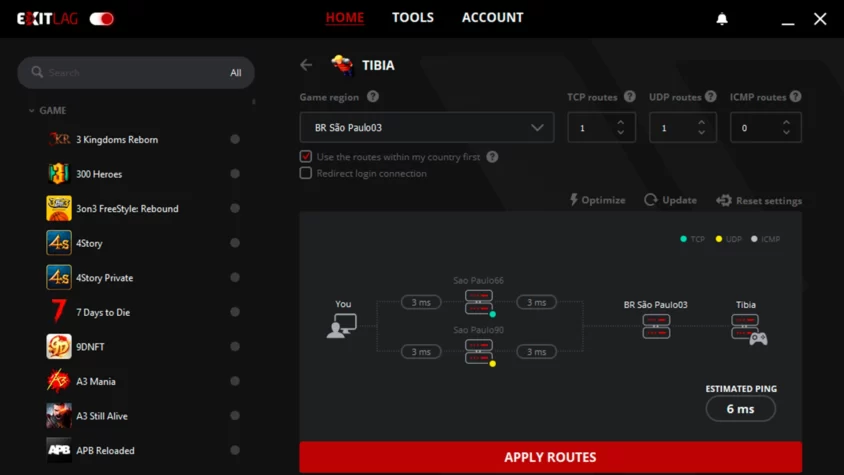Click the UDP legend color dot
The height and width of the screenshot is (475, 844).
[x=719, y=239]
